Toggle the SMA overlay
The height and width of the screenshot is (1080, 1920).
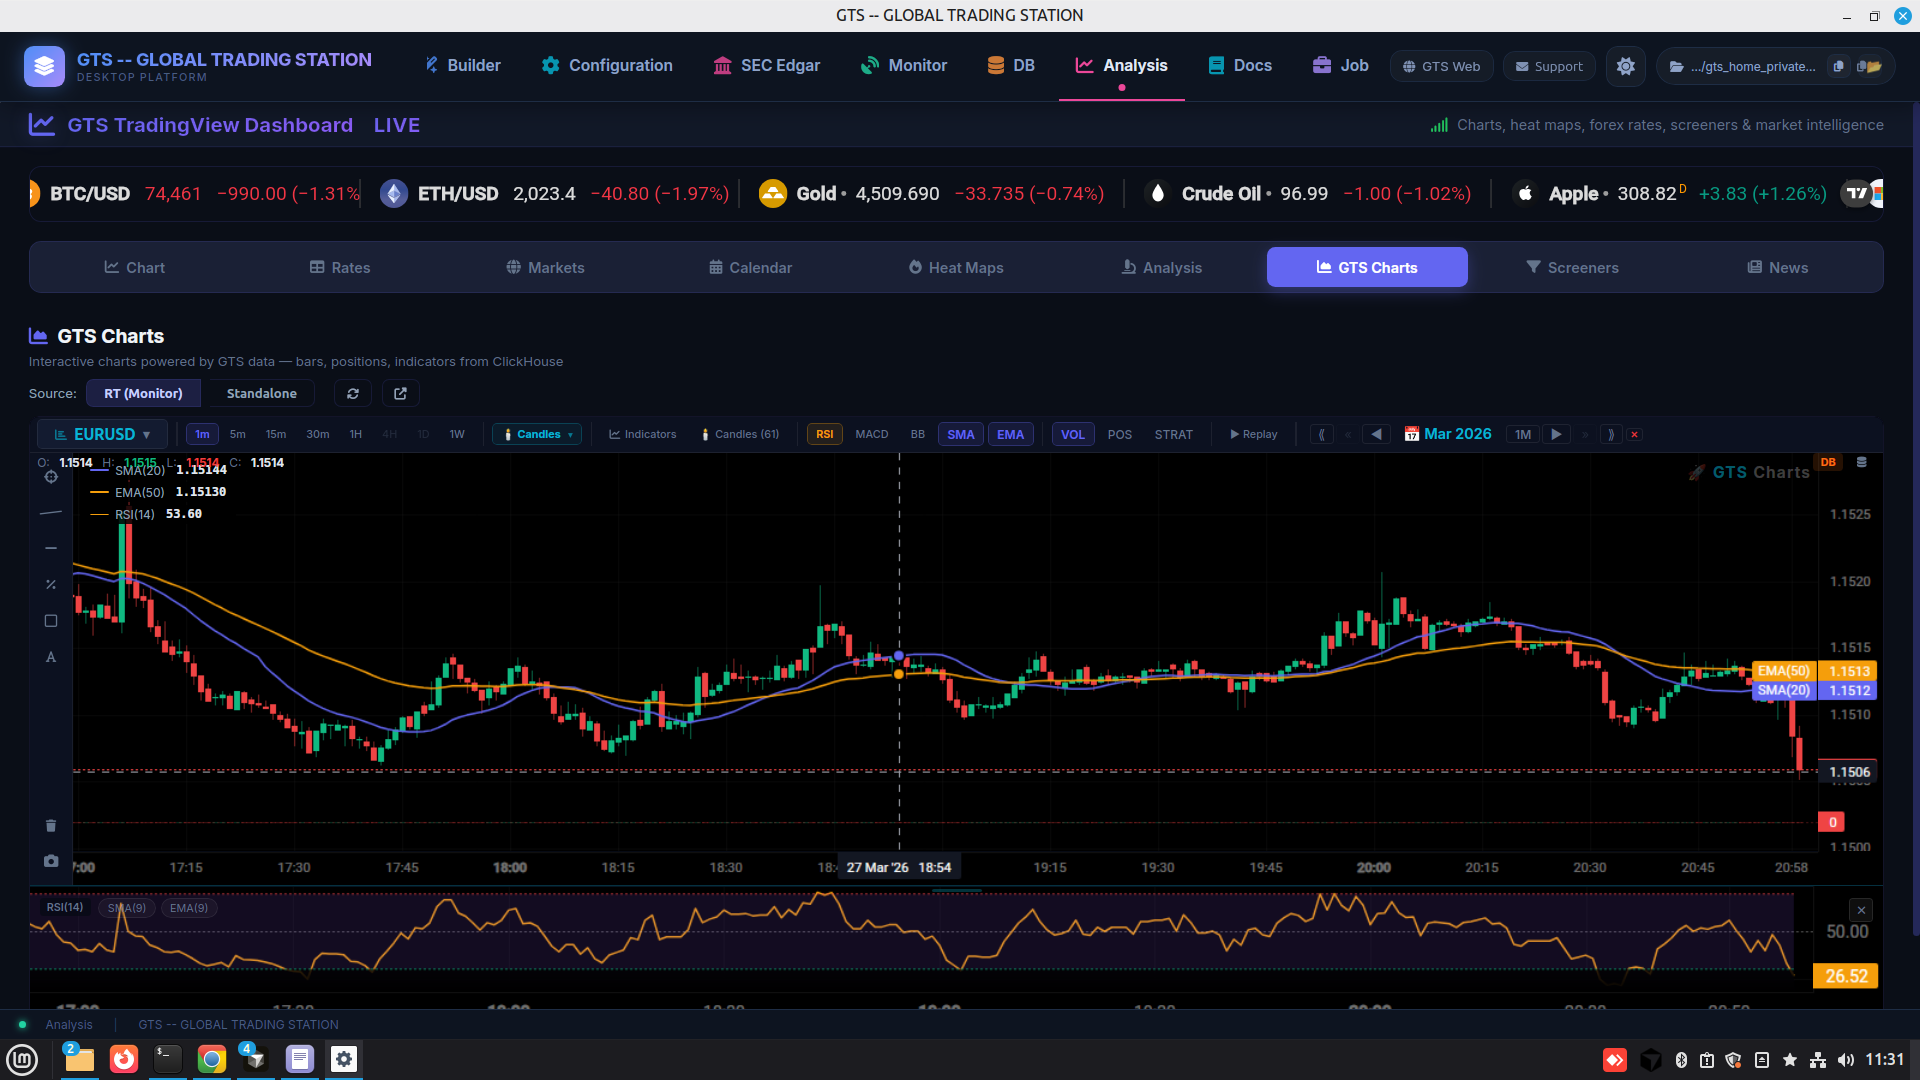click(961, 434)
